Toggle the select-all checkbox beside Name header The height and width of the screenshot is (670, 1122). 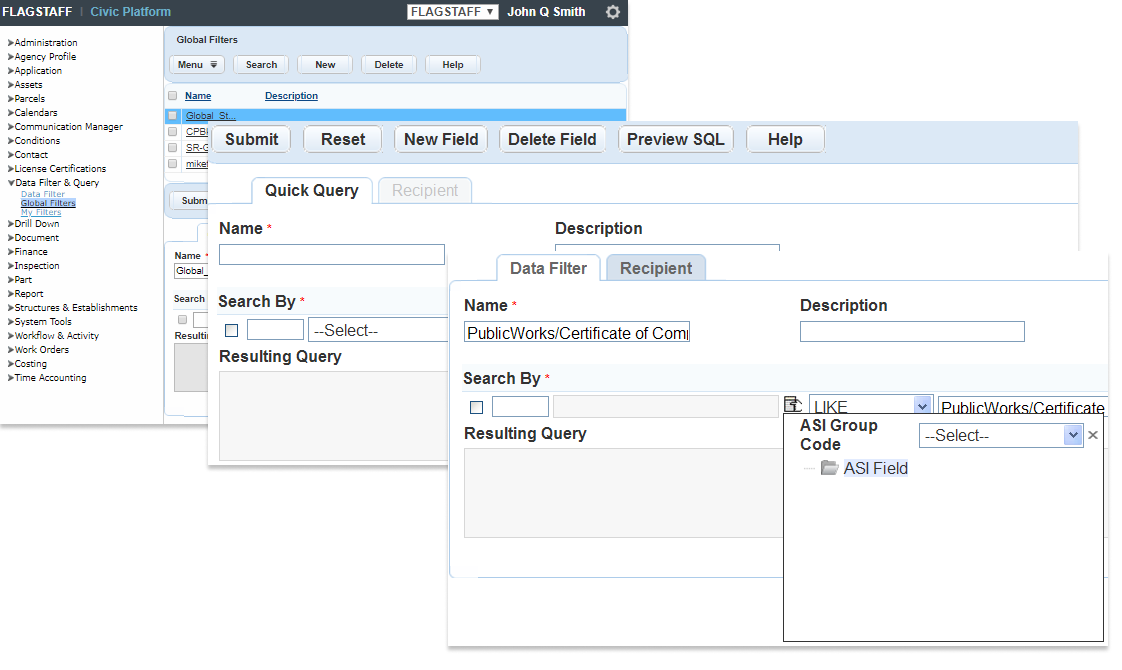[173, 96]
